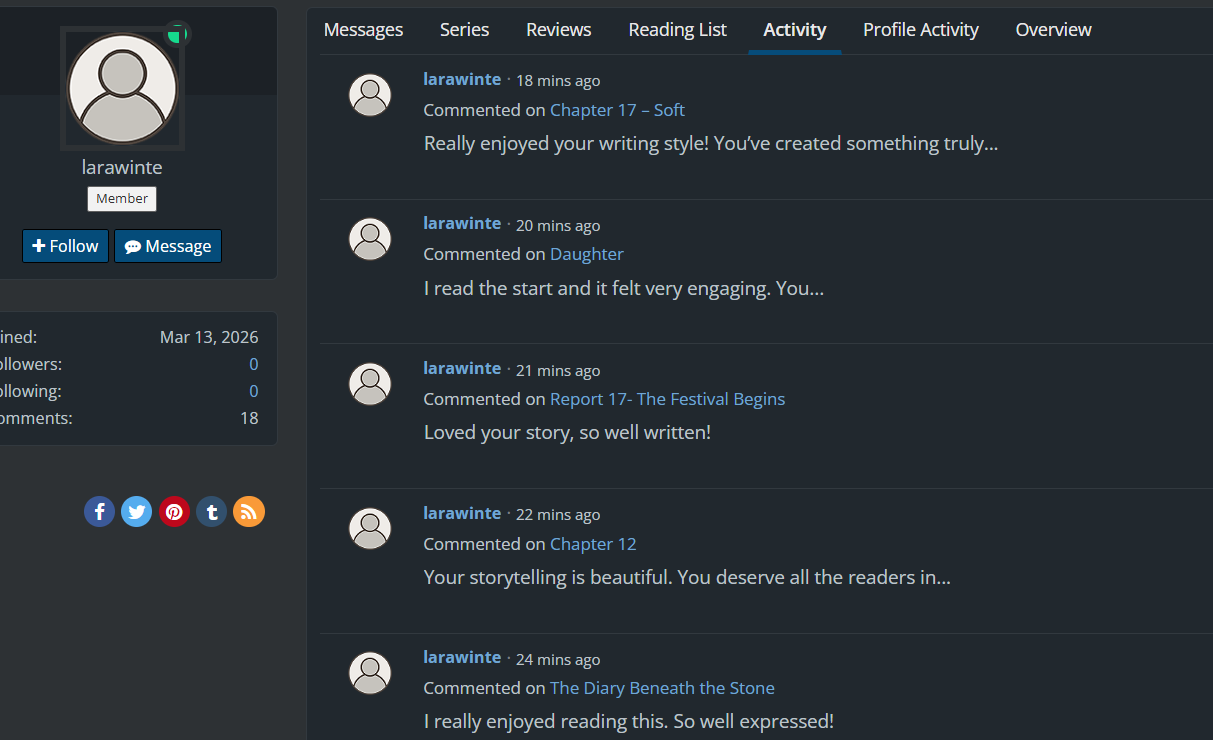Click avatar beside the Daughter comment
Viewport: 1213px width, 740px height.
pyautogui.click(x=370, y=239)
